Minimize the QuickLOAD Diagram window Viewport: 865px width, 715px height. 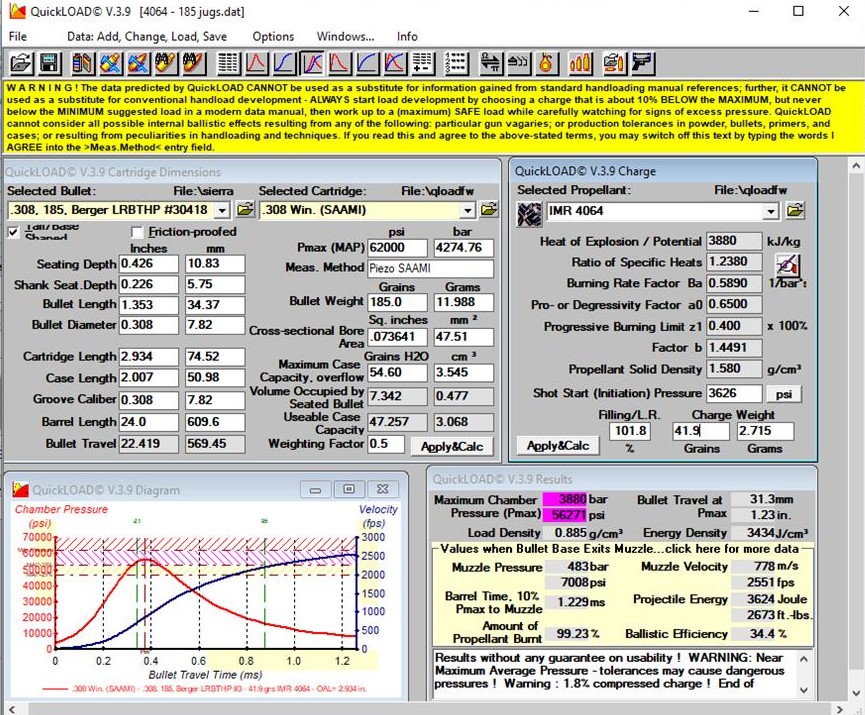(316, 489)
